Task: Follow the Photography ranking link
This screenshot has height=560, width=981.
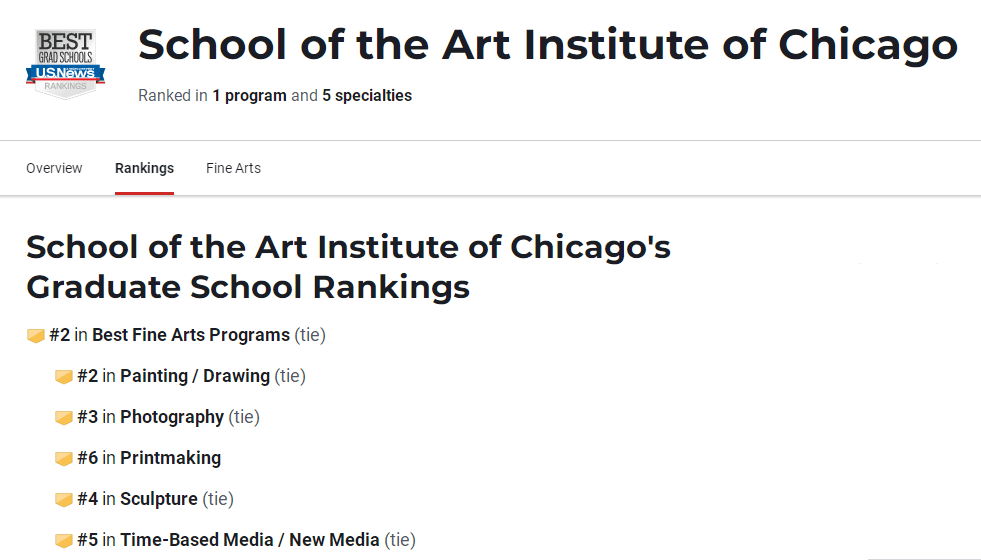Action: point(171,417)
